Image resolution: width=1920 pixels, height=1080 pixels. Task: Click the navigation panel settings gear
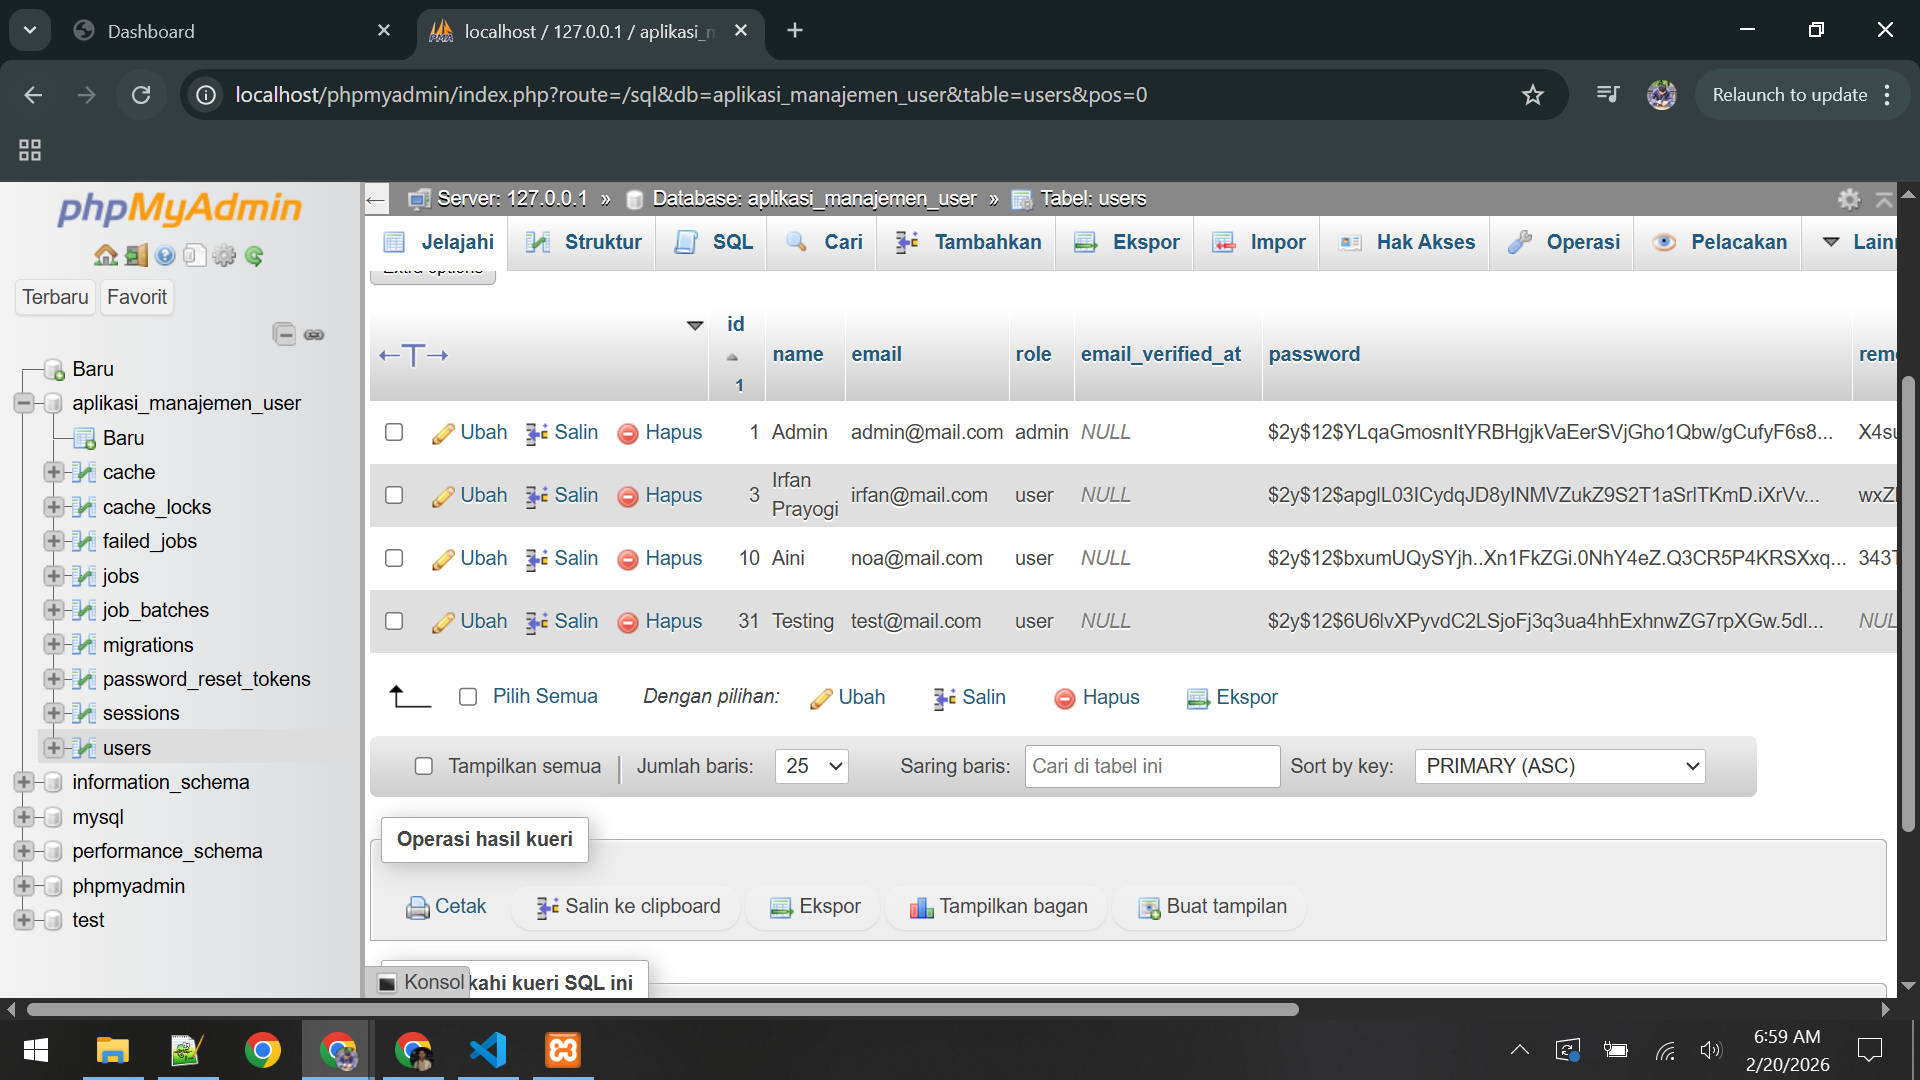click(225, 256)
